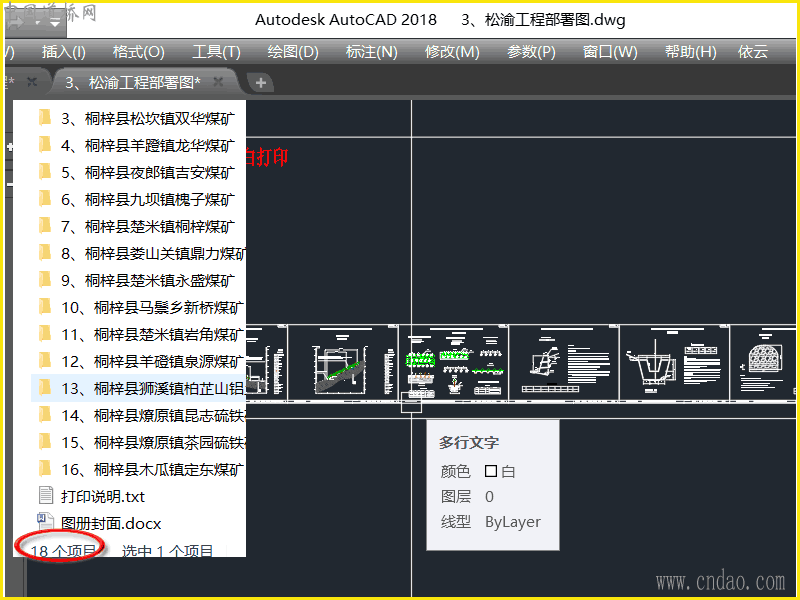This screenshot has height=600, width=800.
Task: Click the drawing sheet with arched tunnel section
Action: click(x=763, y=363)
